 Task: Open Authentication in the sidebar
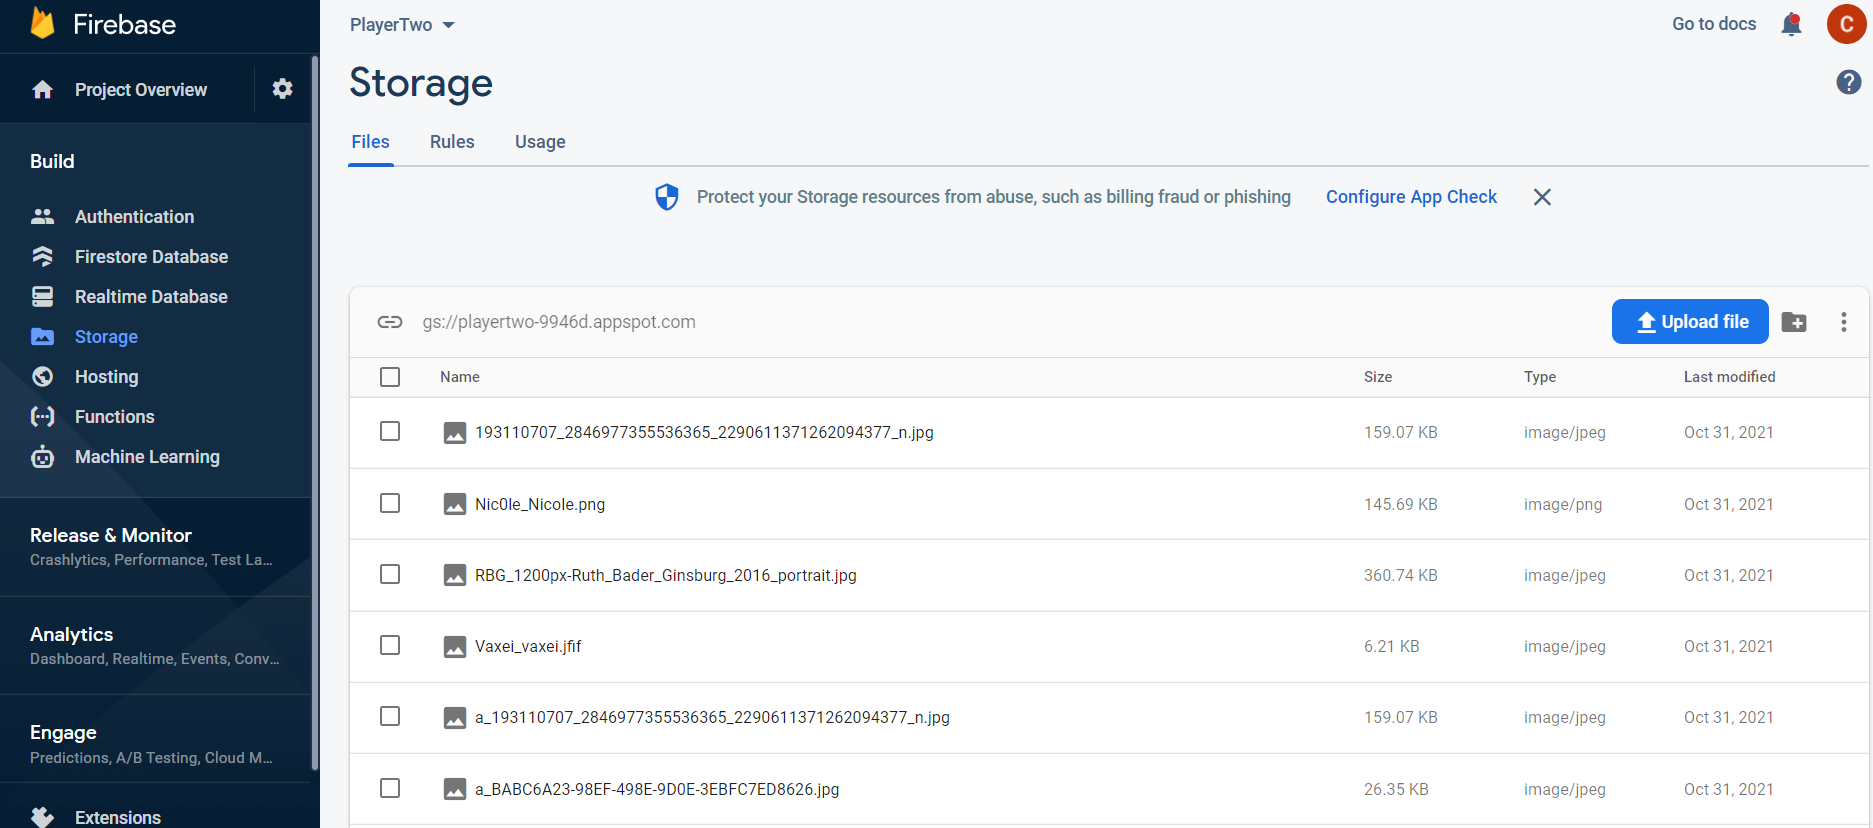(x=134, y=217)
